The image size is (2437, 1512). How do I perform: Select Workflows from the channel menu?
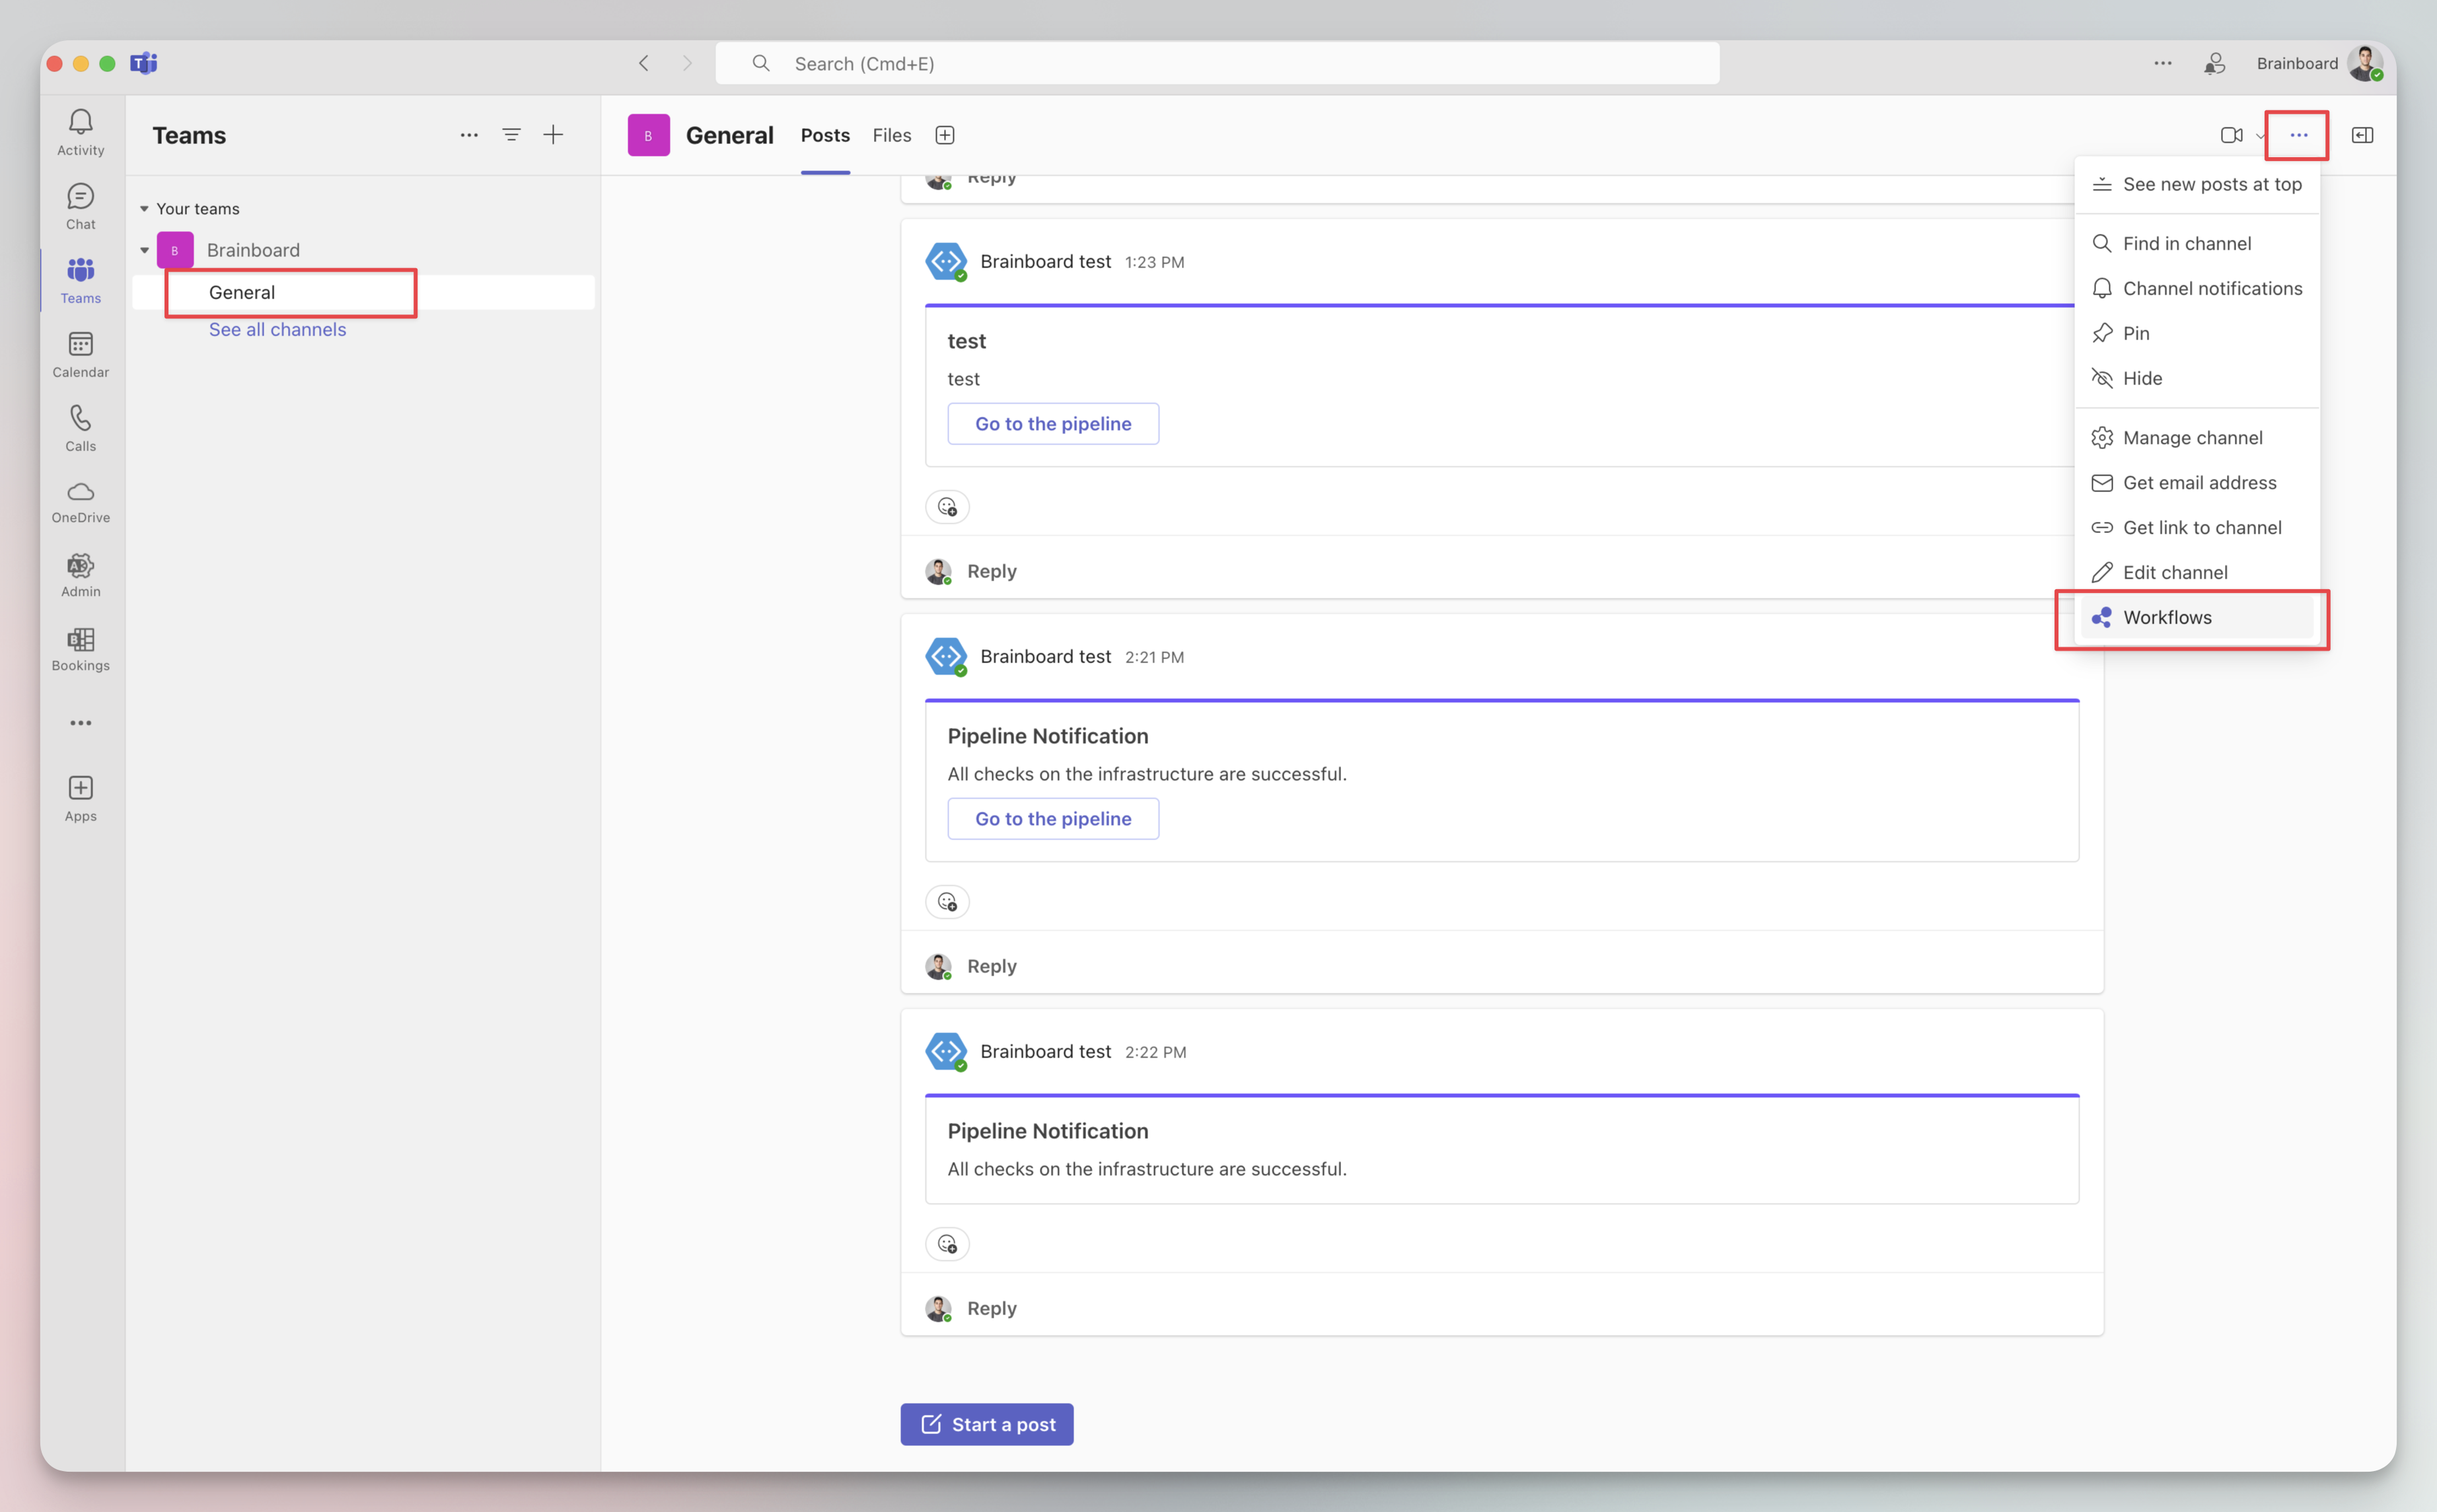click(2166, 617)
